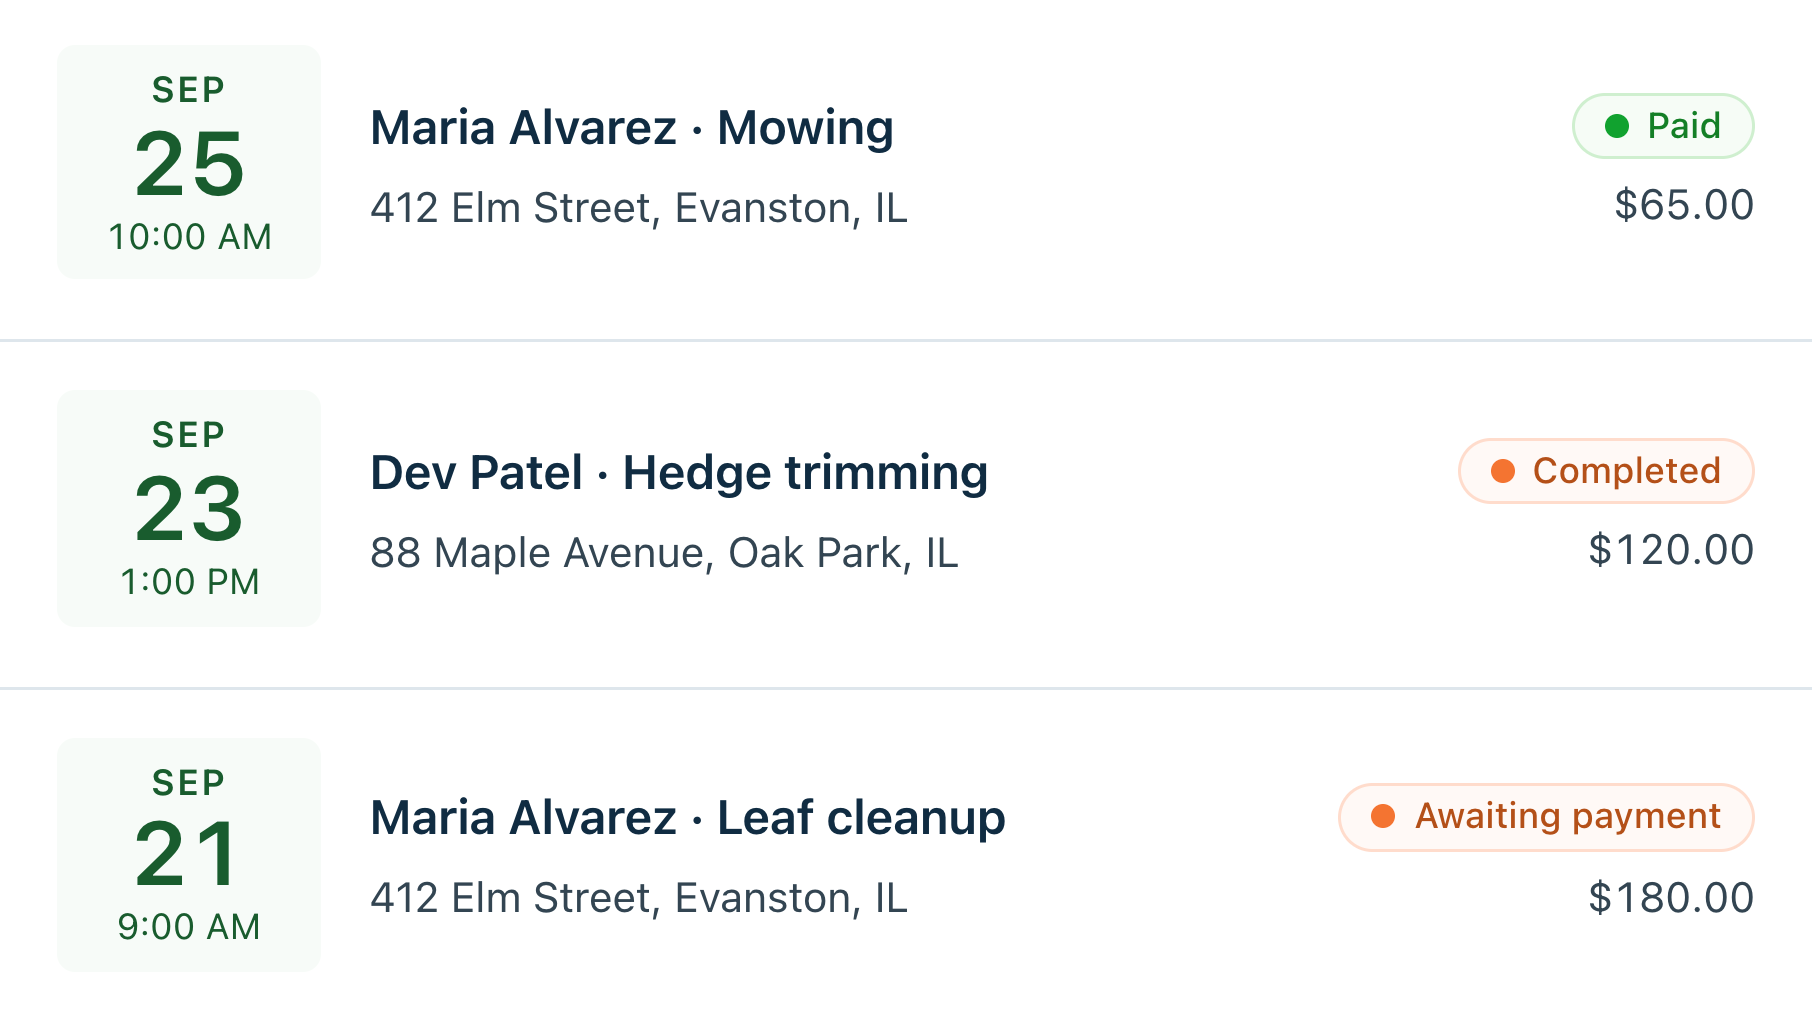This screenshot has height=1019, width=1812.
Task: Click the Leaf cleanup job's 412 Elm Street address
Action: click(x=639, y=898)
